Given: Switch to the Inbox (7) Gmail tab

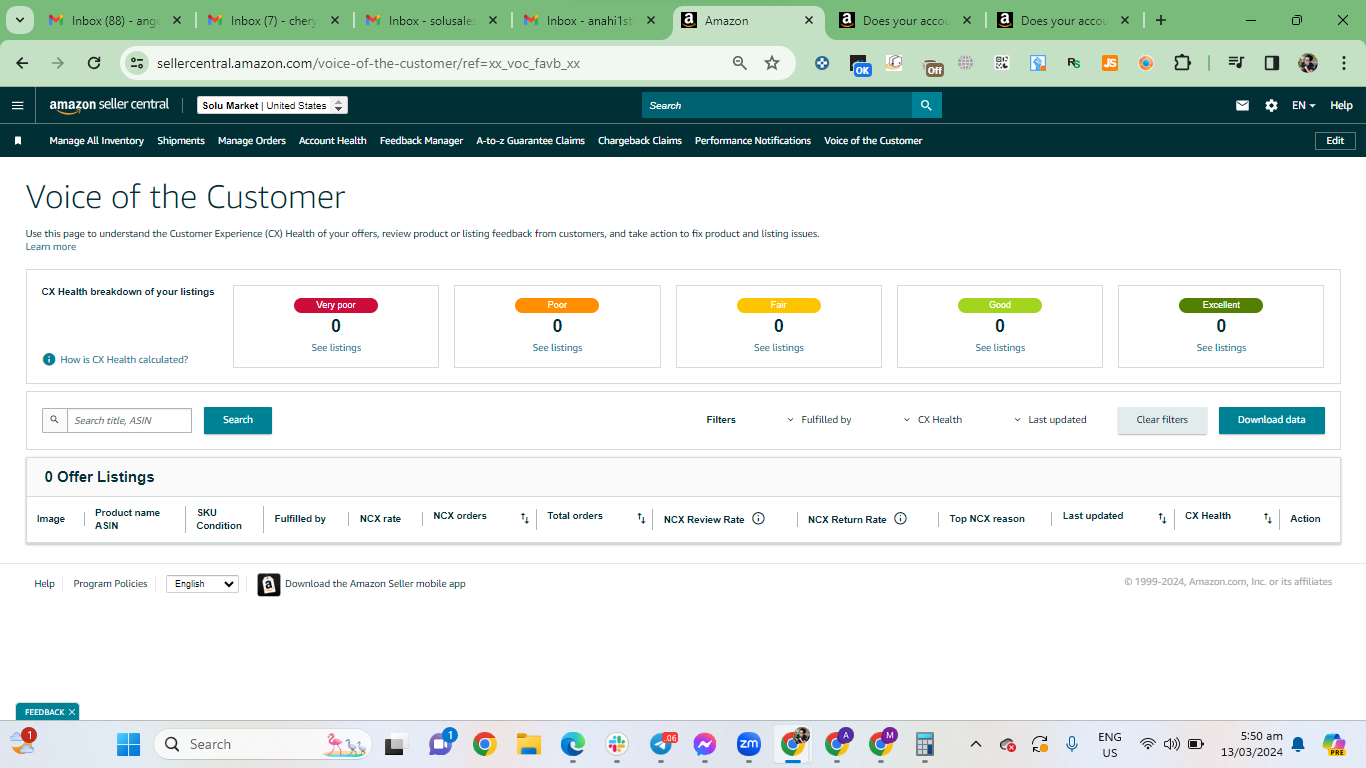Looking at the screenshot, I should (x=273, y=20).
